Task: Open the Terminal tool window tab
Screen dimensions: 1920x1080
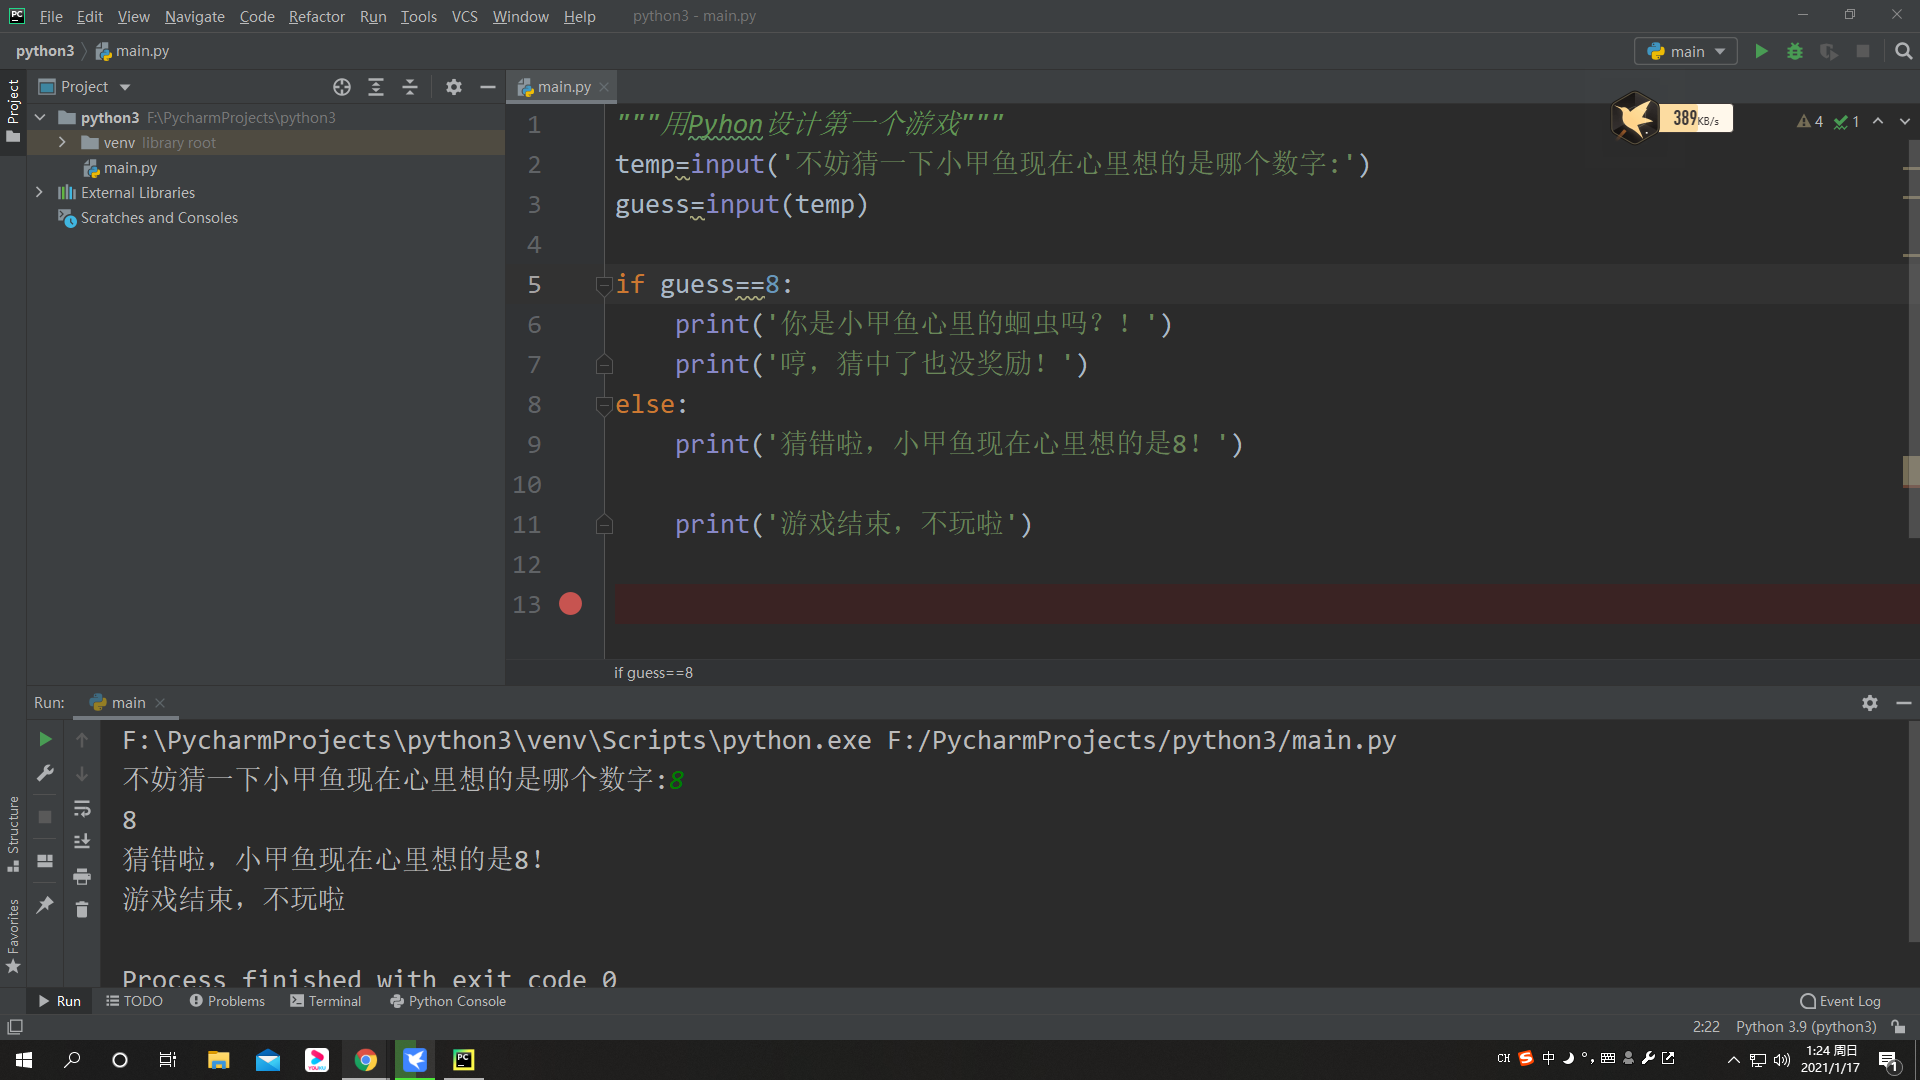Action: [326, 1001]
